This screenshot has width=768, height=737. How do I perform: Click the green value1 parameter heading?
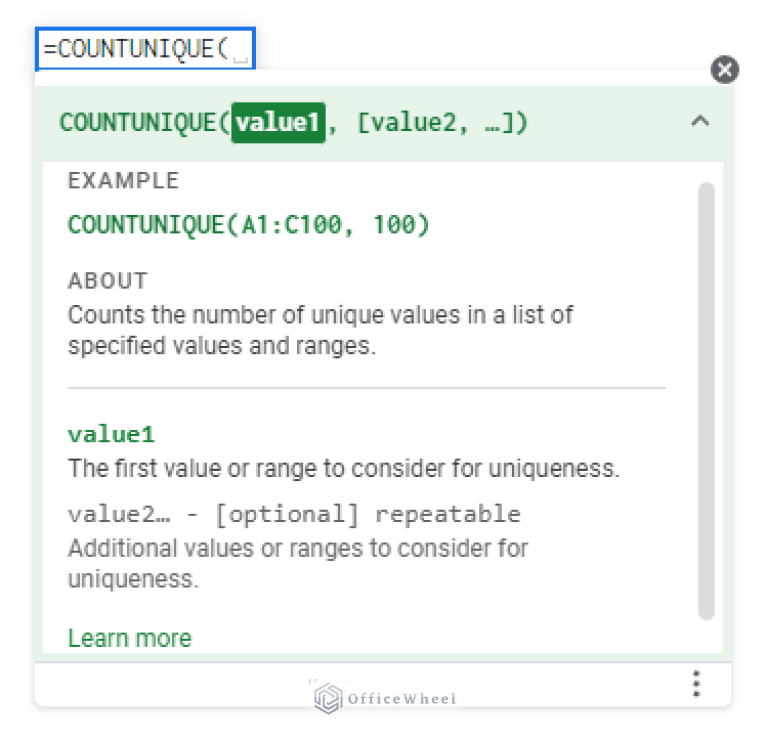click(x=111, y=434)
